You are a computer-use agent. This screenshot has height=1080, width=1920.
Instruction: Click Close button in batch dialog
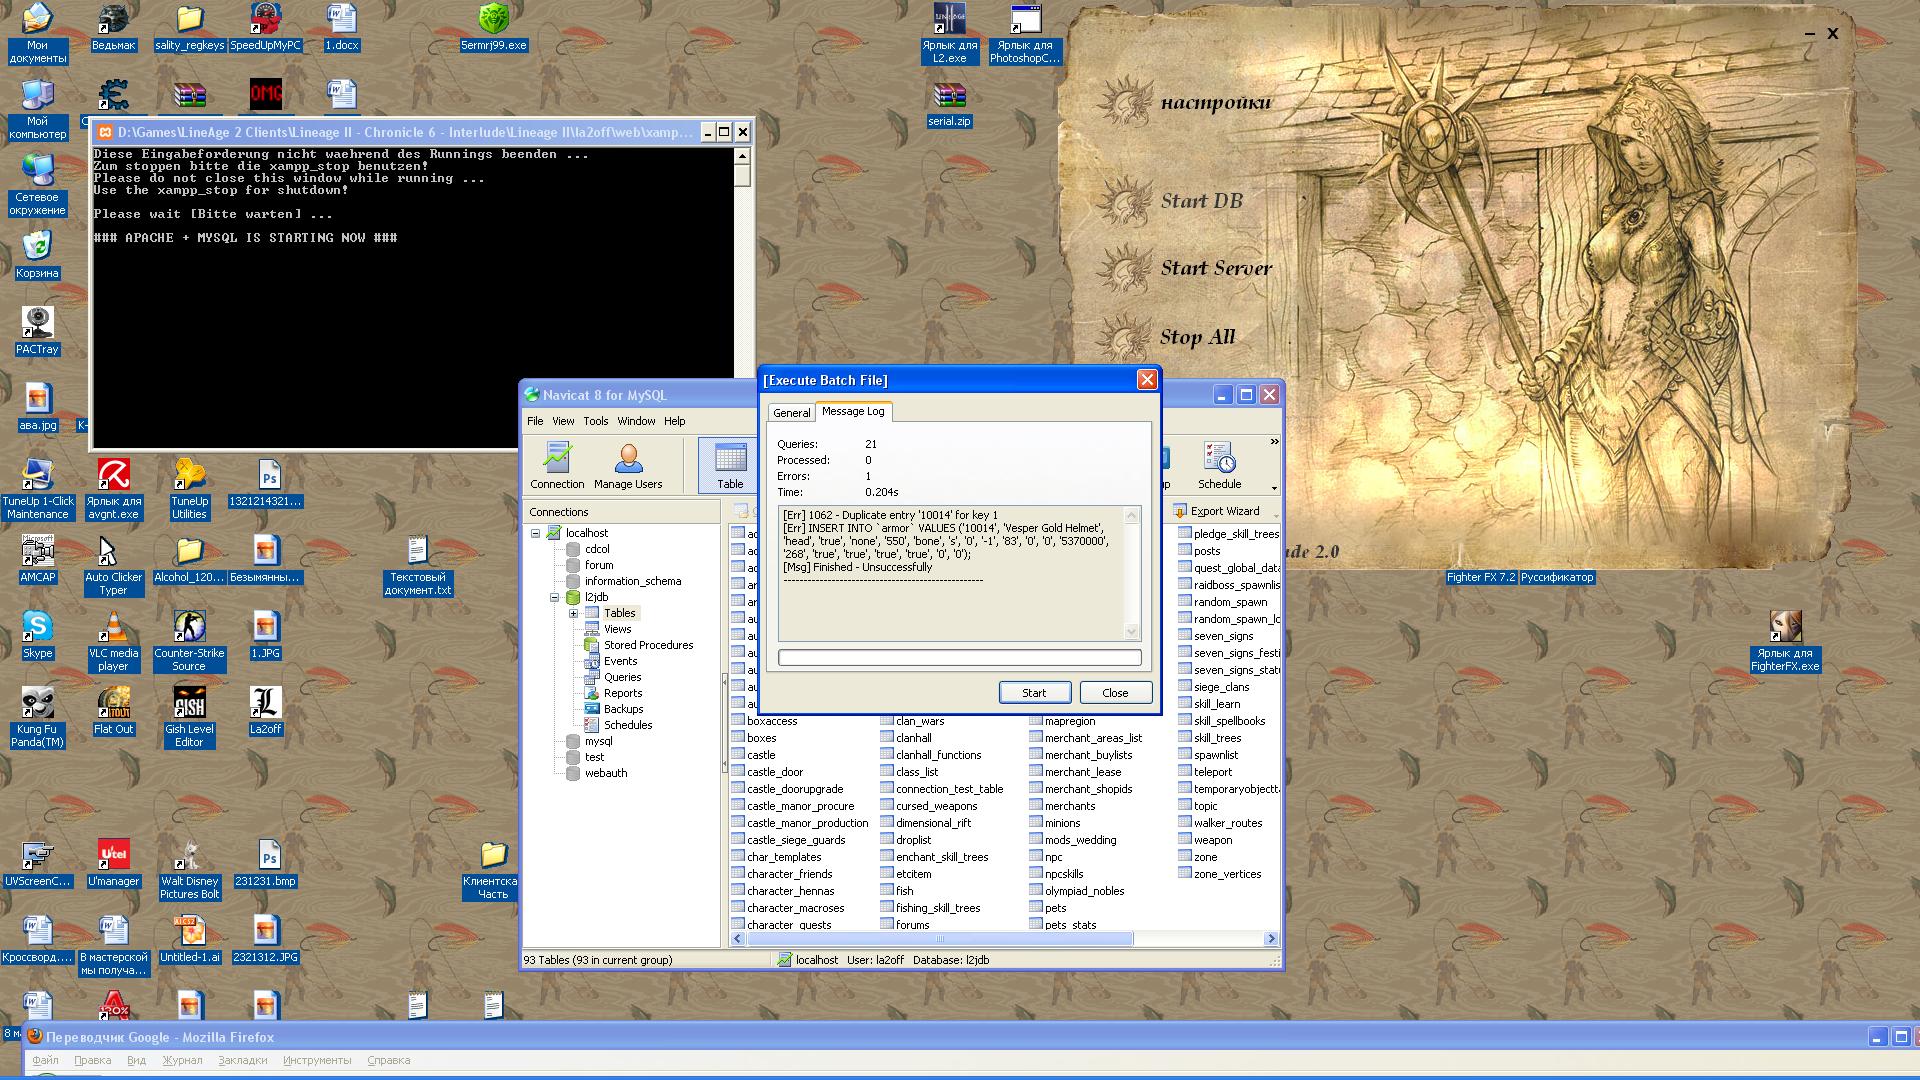pyautogui.click(x=1115, y=693)
